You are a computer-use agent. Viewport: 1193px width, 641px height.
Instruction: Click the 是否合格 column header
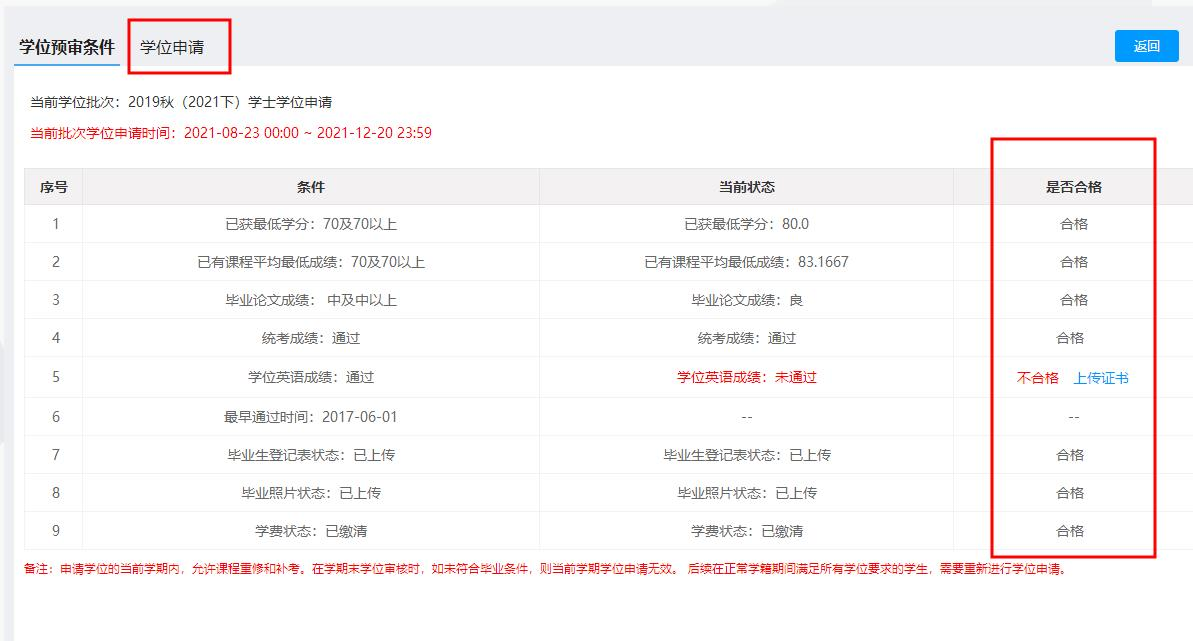pyautogui.click(x=1074, y=187)
